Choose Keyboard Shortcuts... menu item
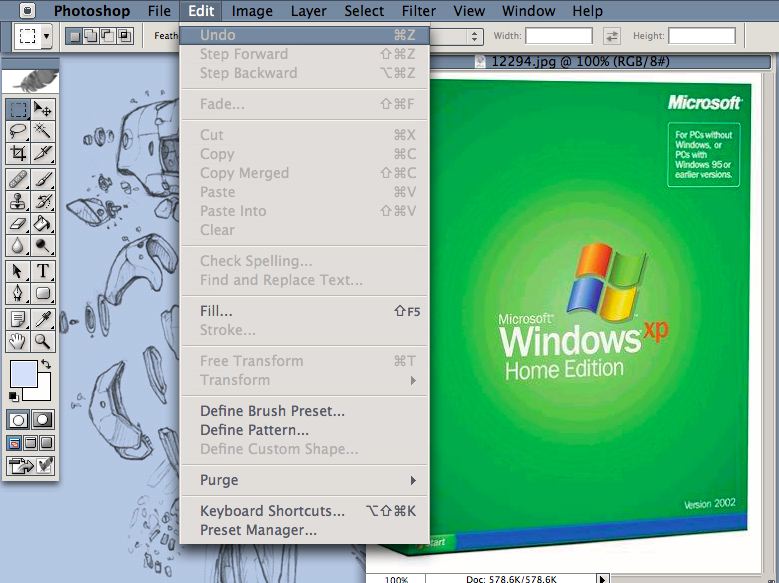Image resolution: width=779 pixels, height=583 pixels. point(304,511)
